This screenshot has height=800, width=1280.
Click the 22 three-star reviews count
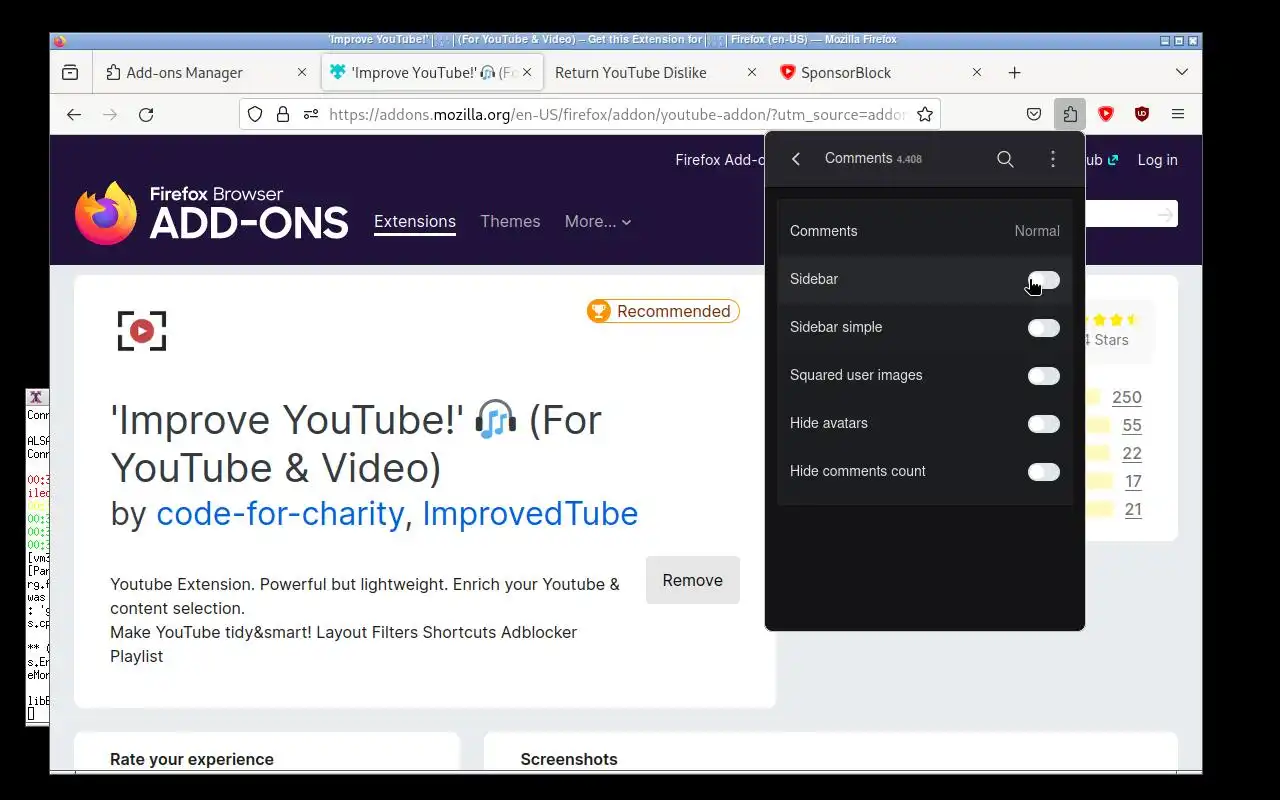(1132, 453)
